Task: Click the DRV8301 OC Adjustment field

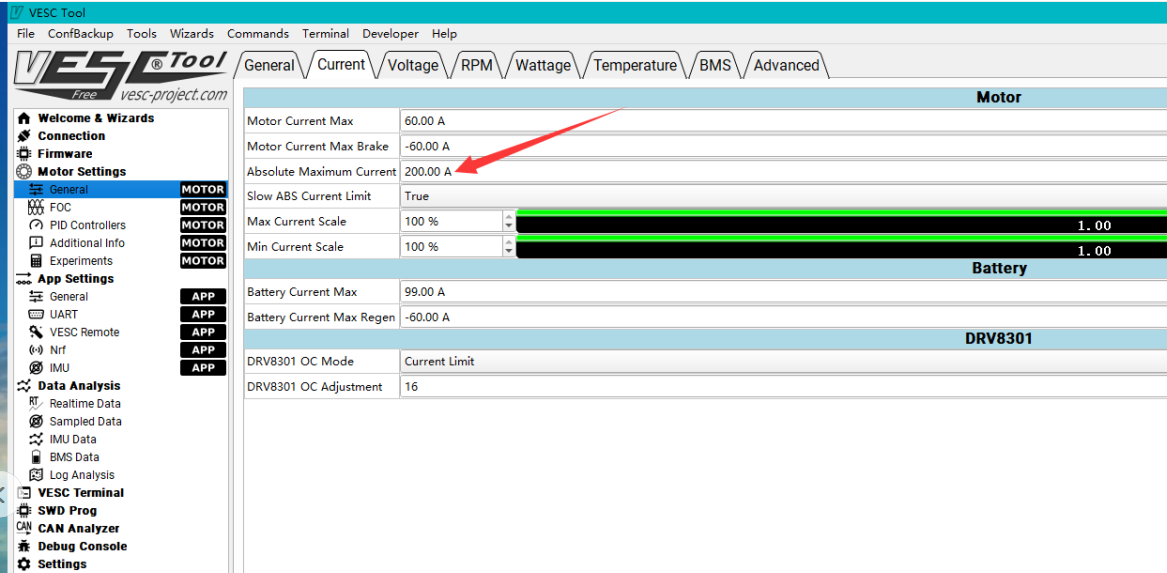Action: (x=783, y=387)
